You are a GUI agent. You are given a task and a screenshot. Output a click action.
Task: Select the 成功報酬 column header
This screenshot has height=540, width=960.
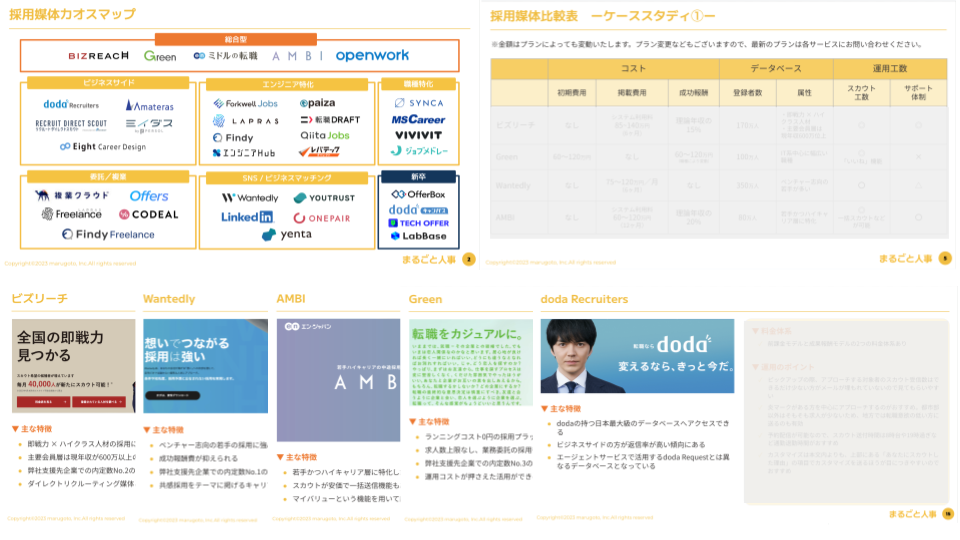point(693,92)
